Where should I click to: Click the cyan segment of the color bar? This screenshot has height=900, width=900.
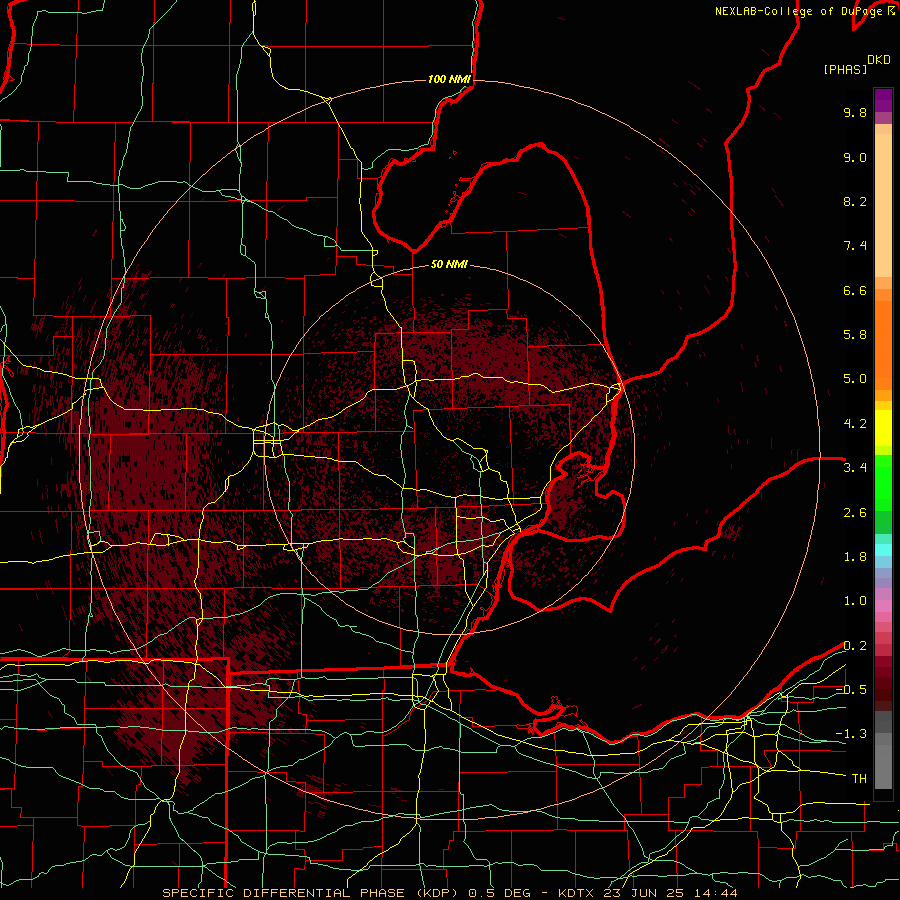[x=883, y=550]
